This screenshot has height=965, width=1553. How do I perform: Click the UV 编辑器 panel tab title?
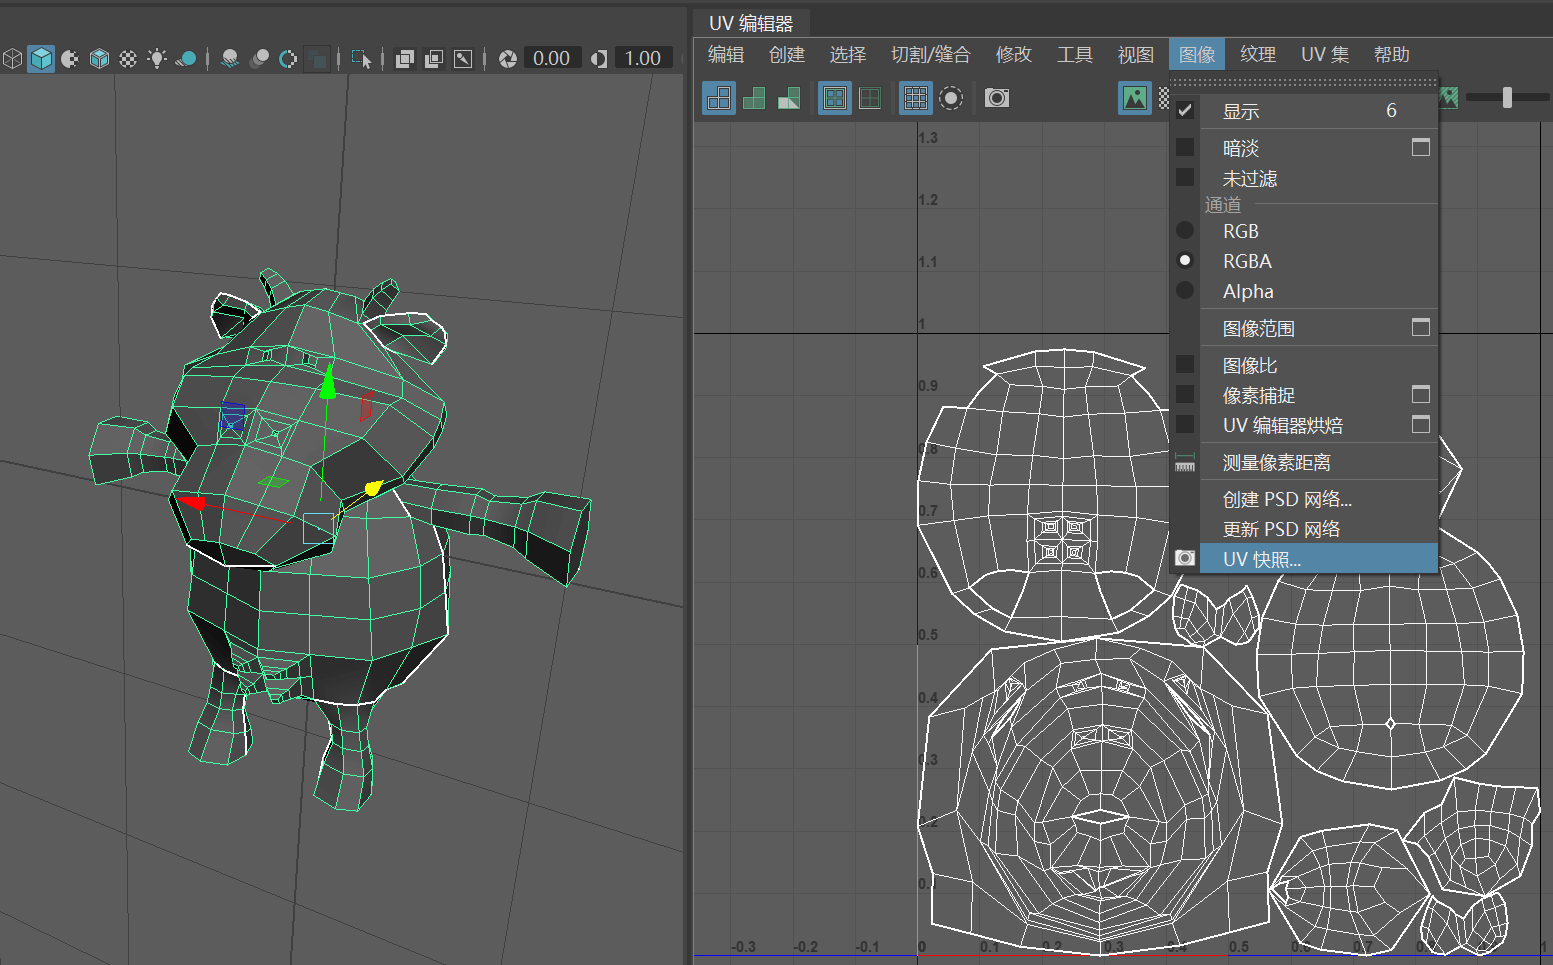click(751, 22)
